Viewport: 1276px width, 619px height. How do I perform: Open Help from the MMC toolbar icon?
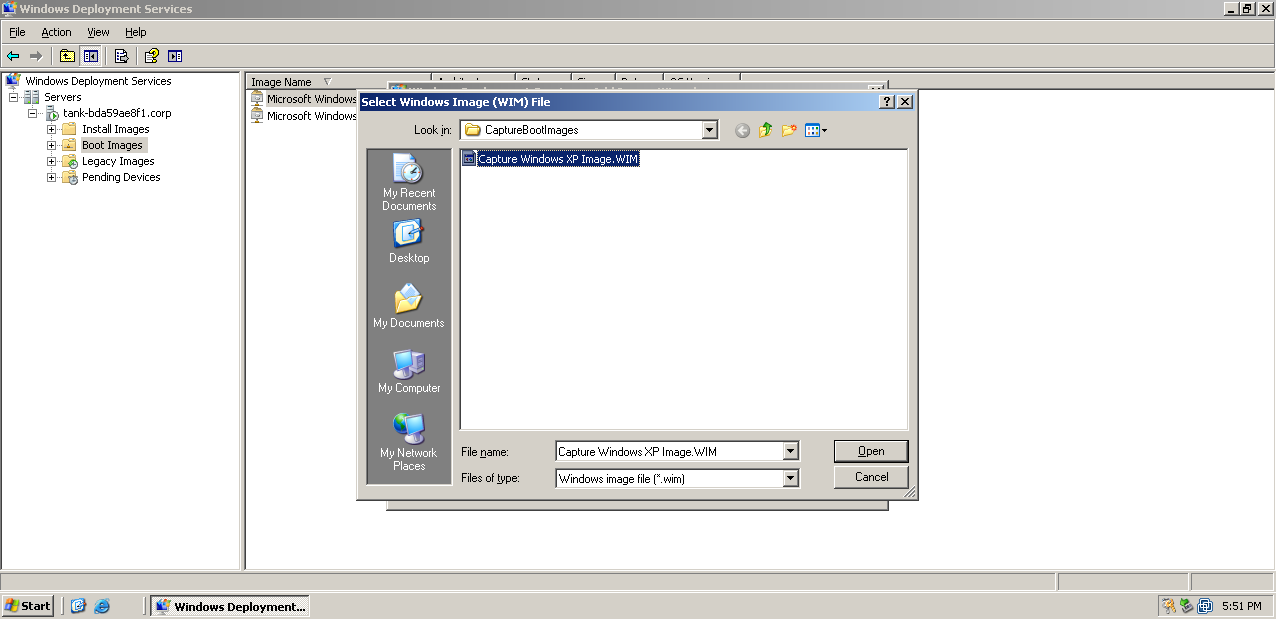coord(152,56)
